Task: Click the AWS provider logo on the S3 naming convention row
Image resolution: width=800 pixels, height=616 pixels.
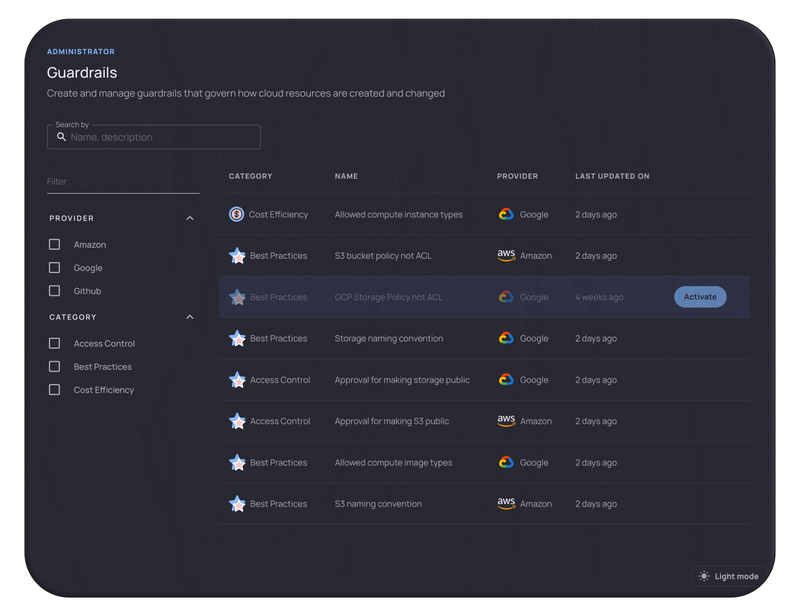Action: (506, 503)
